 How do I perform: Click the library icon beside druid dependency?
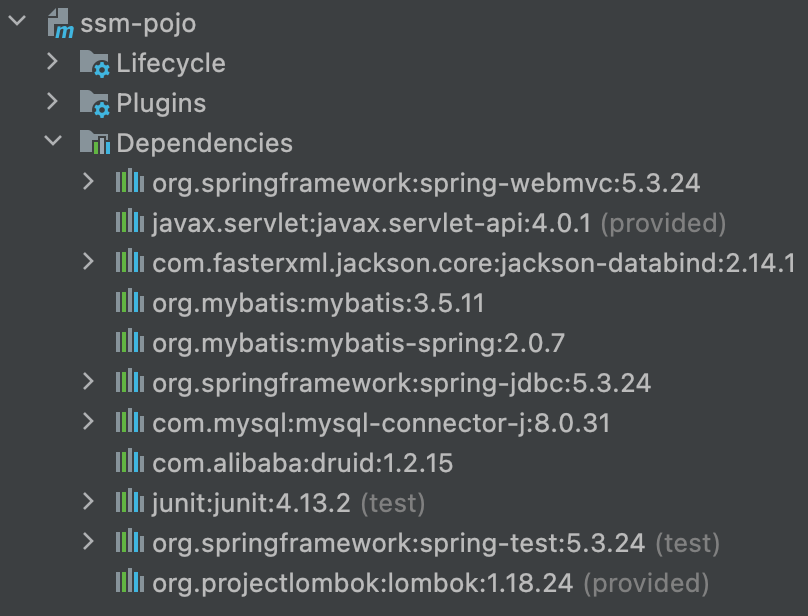point(130,463)
